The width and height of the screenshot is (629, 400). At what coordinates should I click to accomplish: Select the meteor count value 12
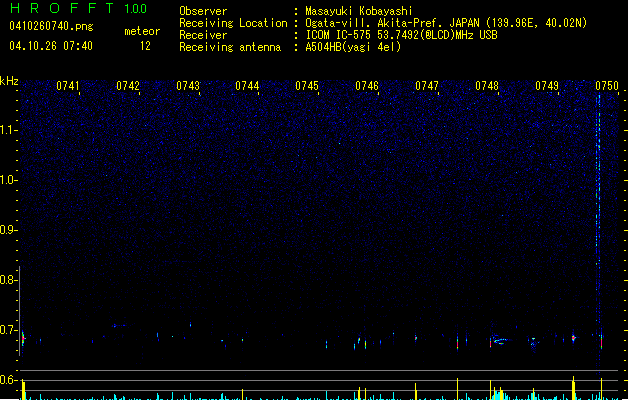coord(145,46)
